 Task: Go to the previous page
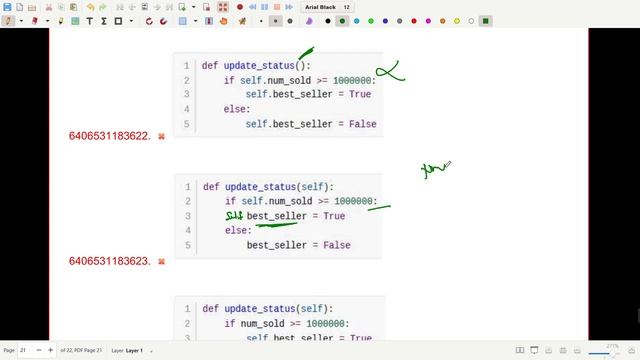132,7
